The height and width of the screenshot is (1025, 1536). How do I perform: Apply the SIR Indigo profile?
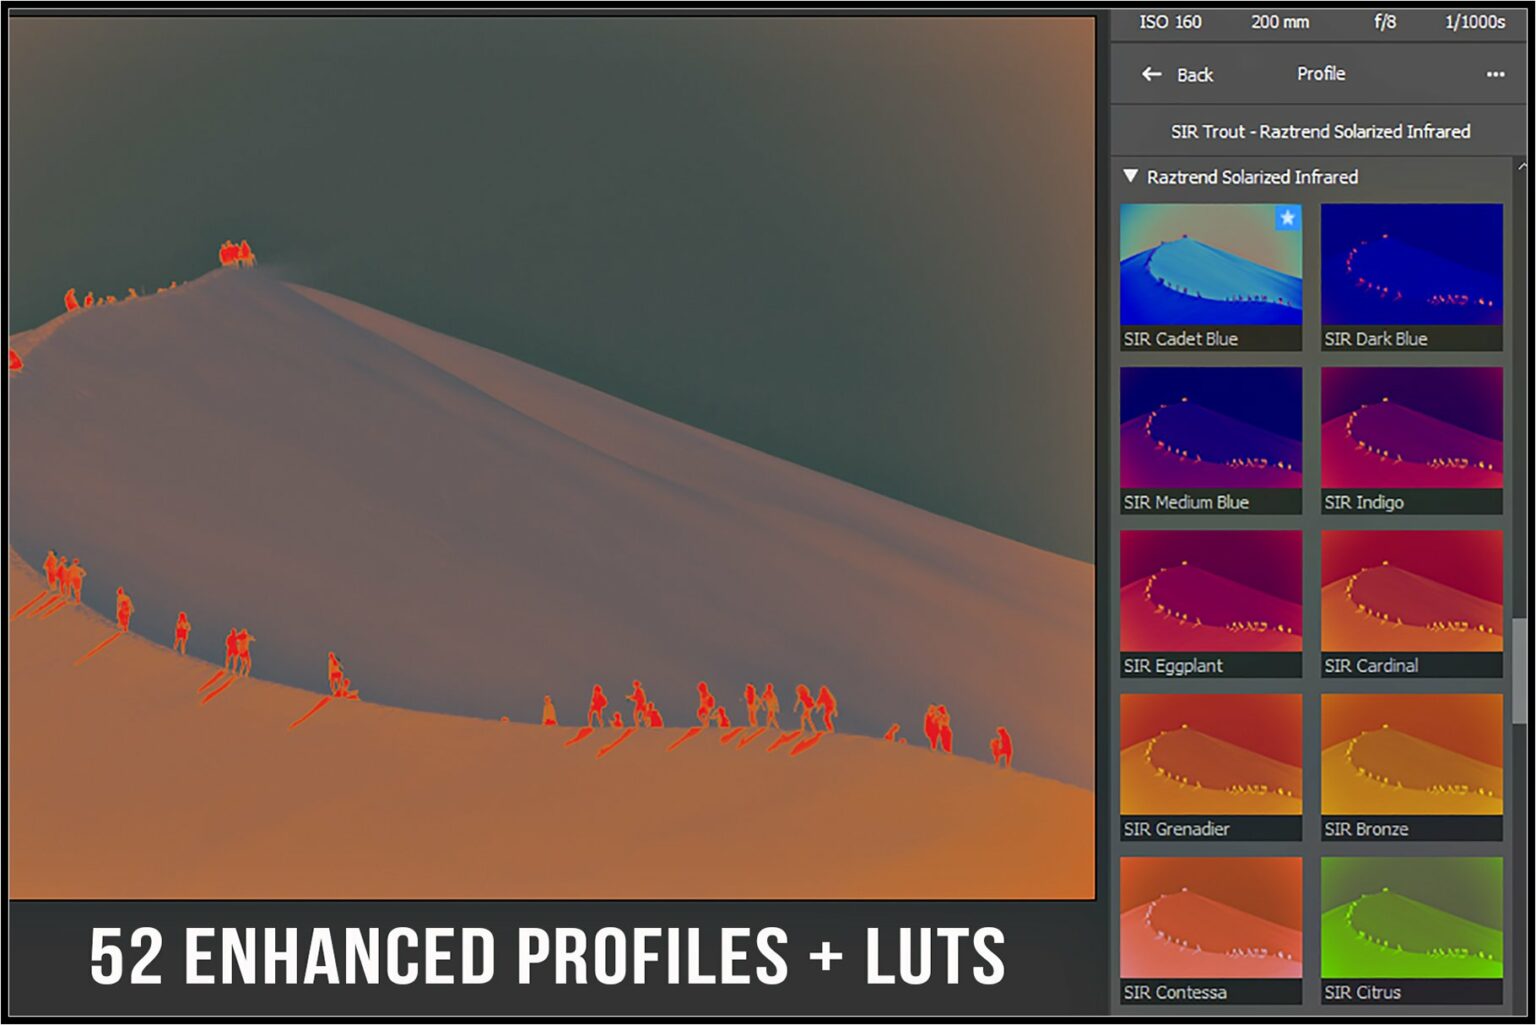coord(1411,430)
